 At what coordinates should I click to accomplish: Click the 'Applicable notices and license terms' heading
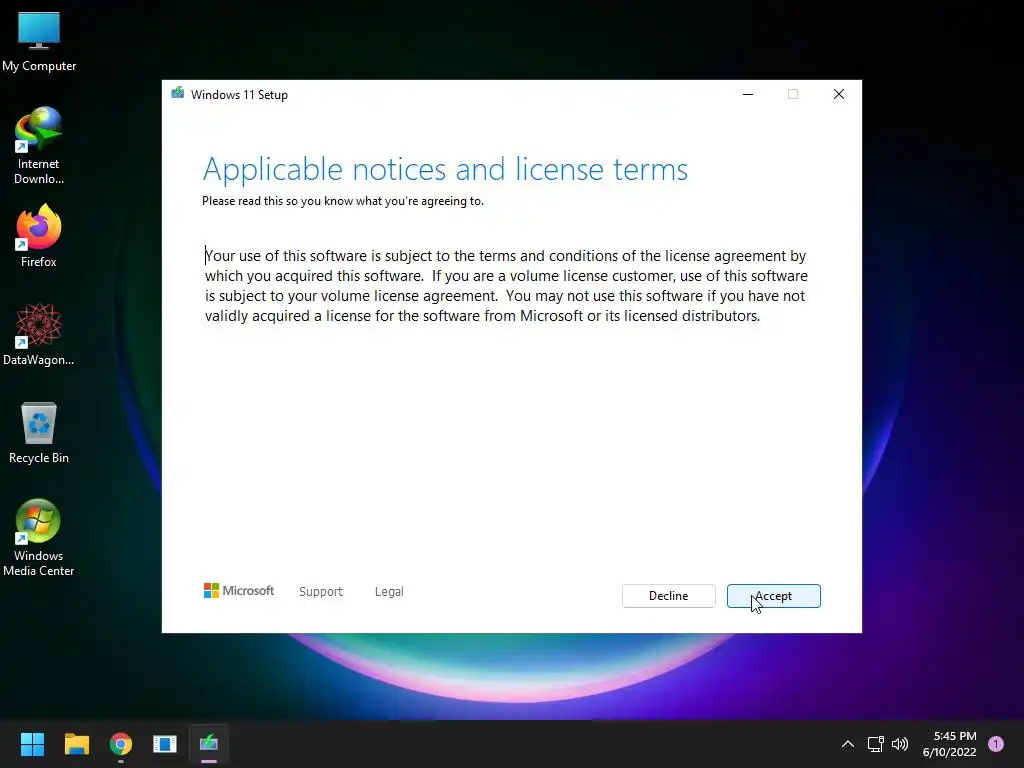pos(445,169)
